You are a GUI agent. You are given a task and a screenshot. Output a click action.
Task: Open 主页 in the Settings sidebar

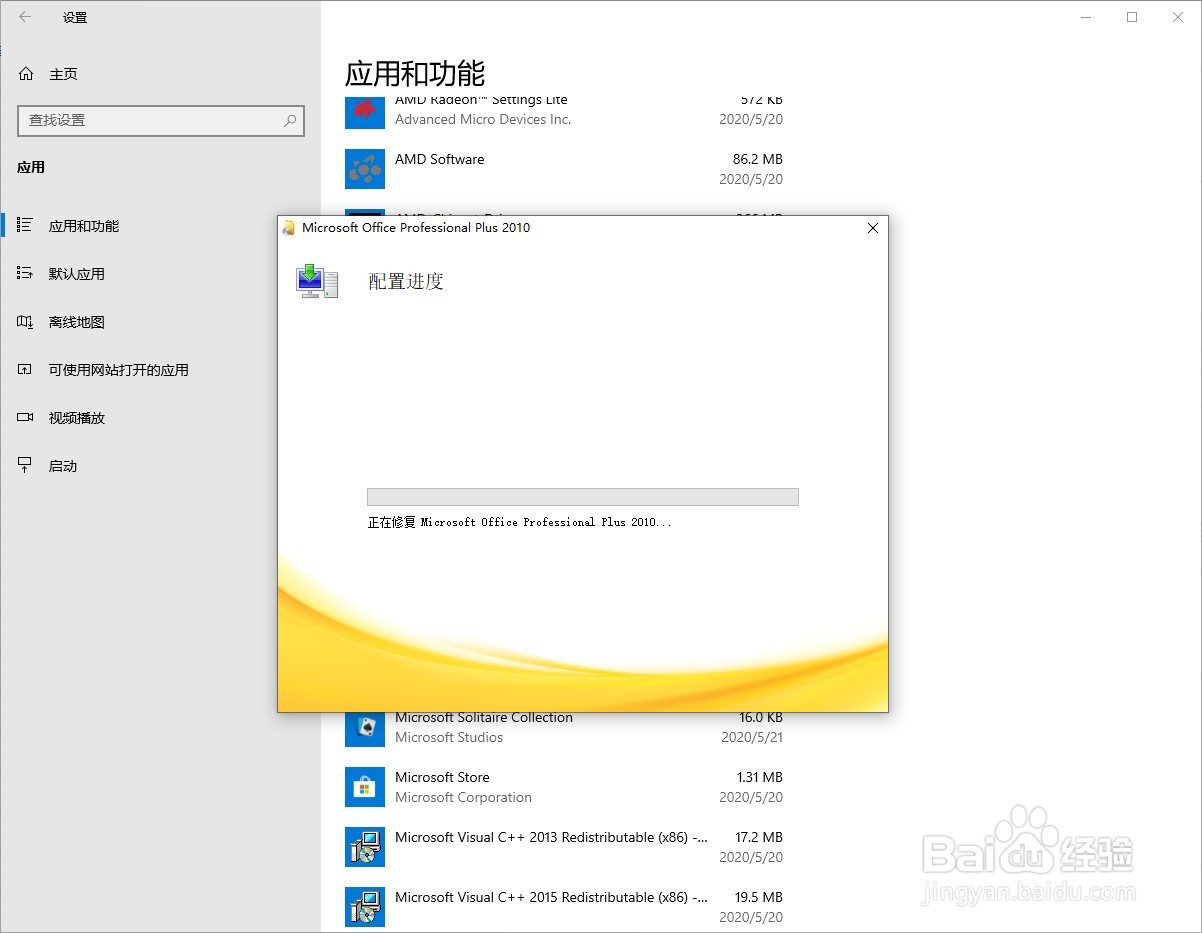[63, 74]
